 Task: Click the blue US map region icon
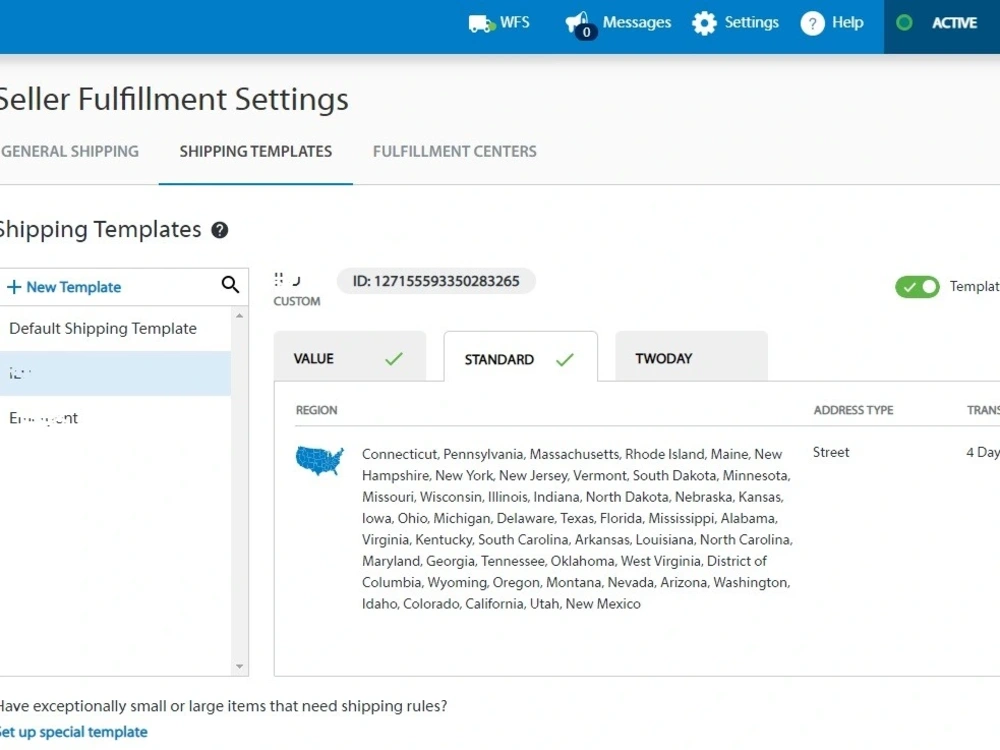[320, 460]
